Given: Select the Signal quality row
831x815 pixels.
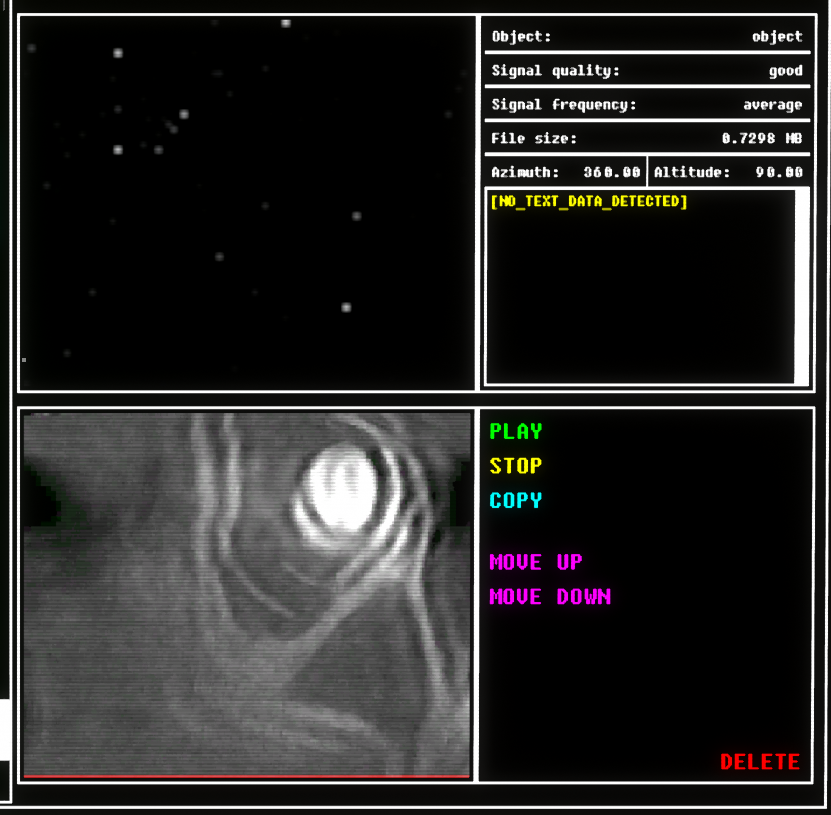Looking at the screenshot, I should click(646, 71).
